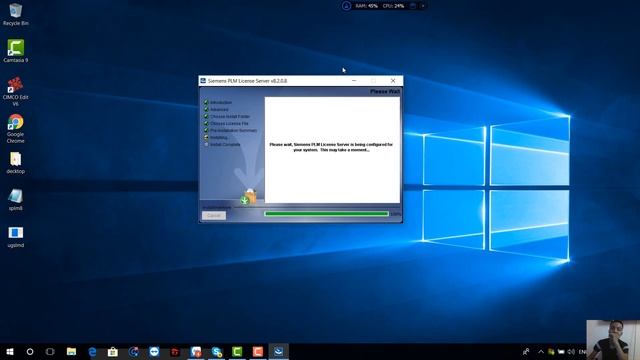This screenshot has width=640, height=360.
Task: Open File Explorer from taskbar
Action: [71, 351]
